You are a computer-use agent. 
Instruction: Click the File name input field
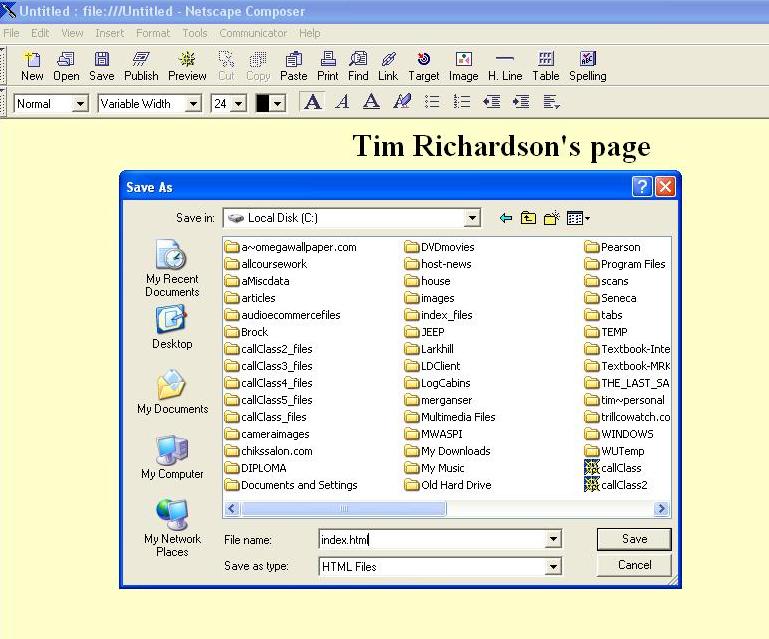tap(432, 539)
